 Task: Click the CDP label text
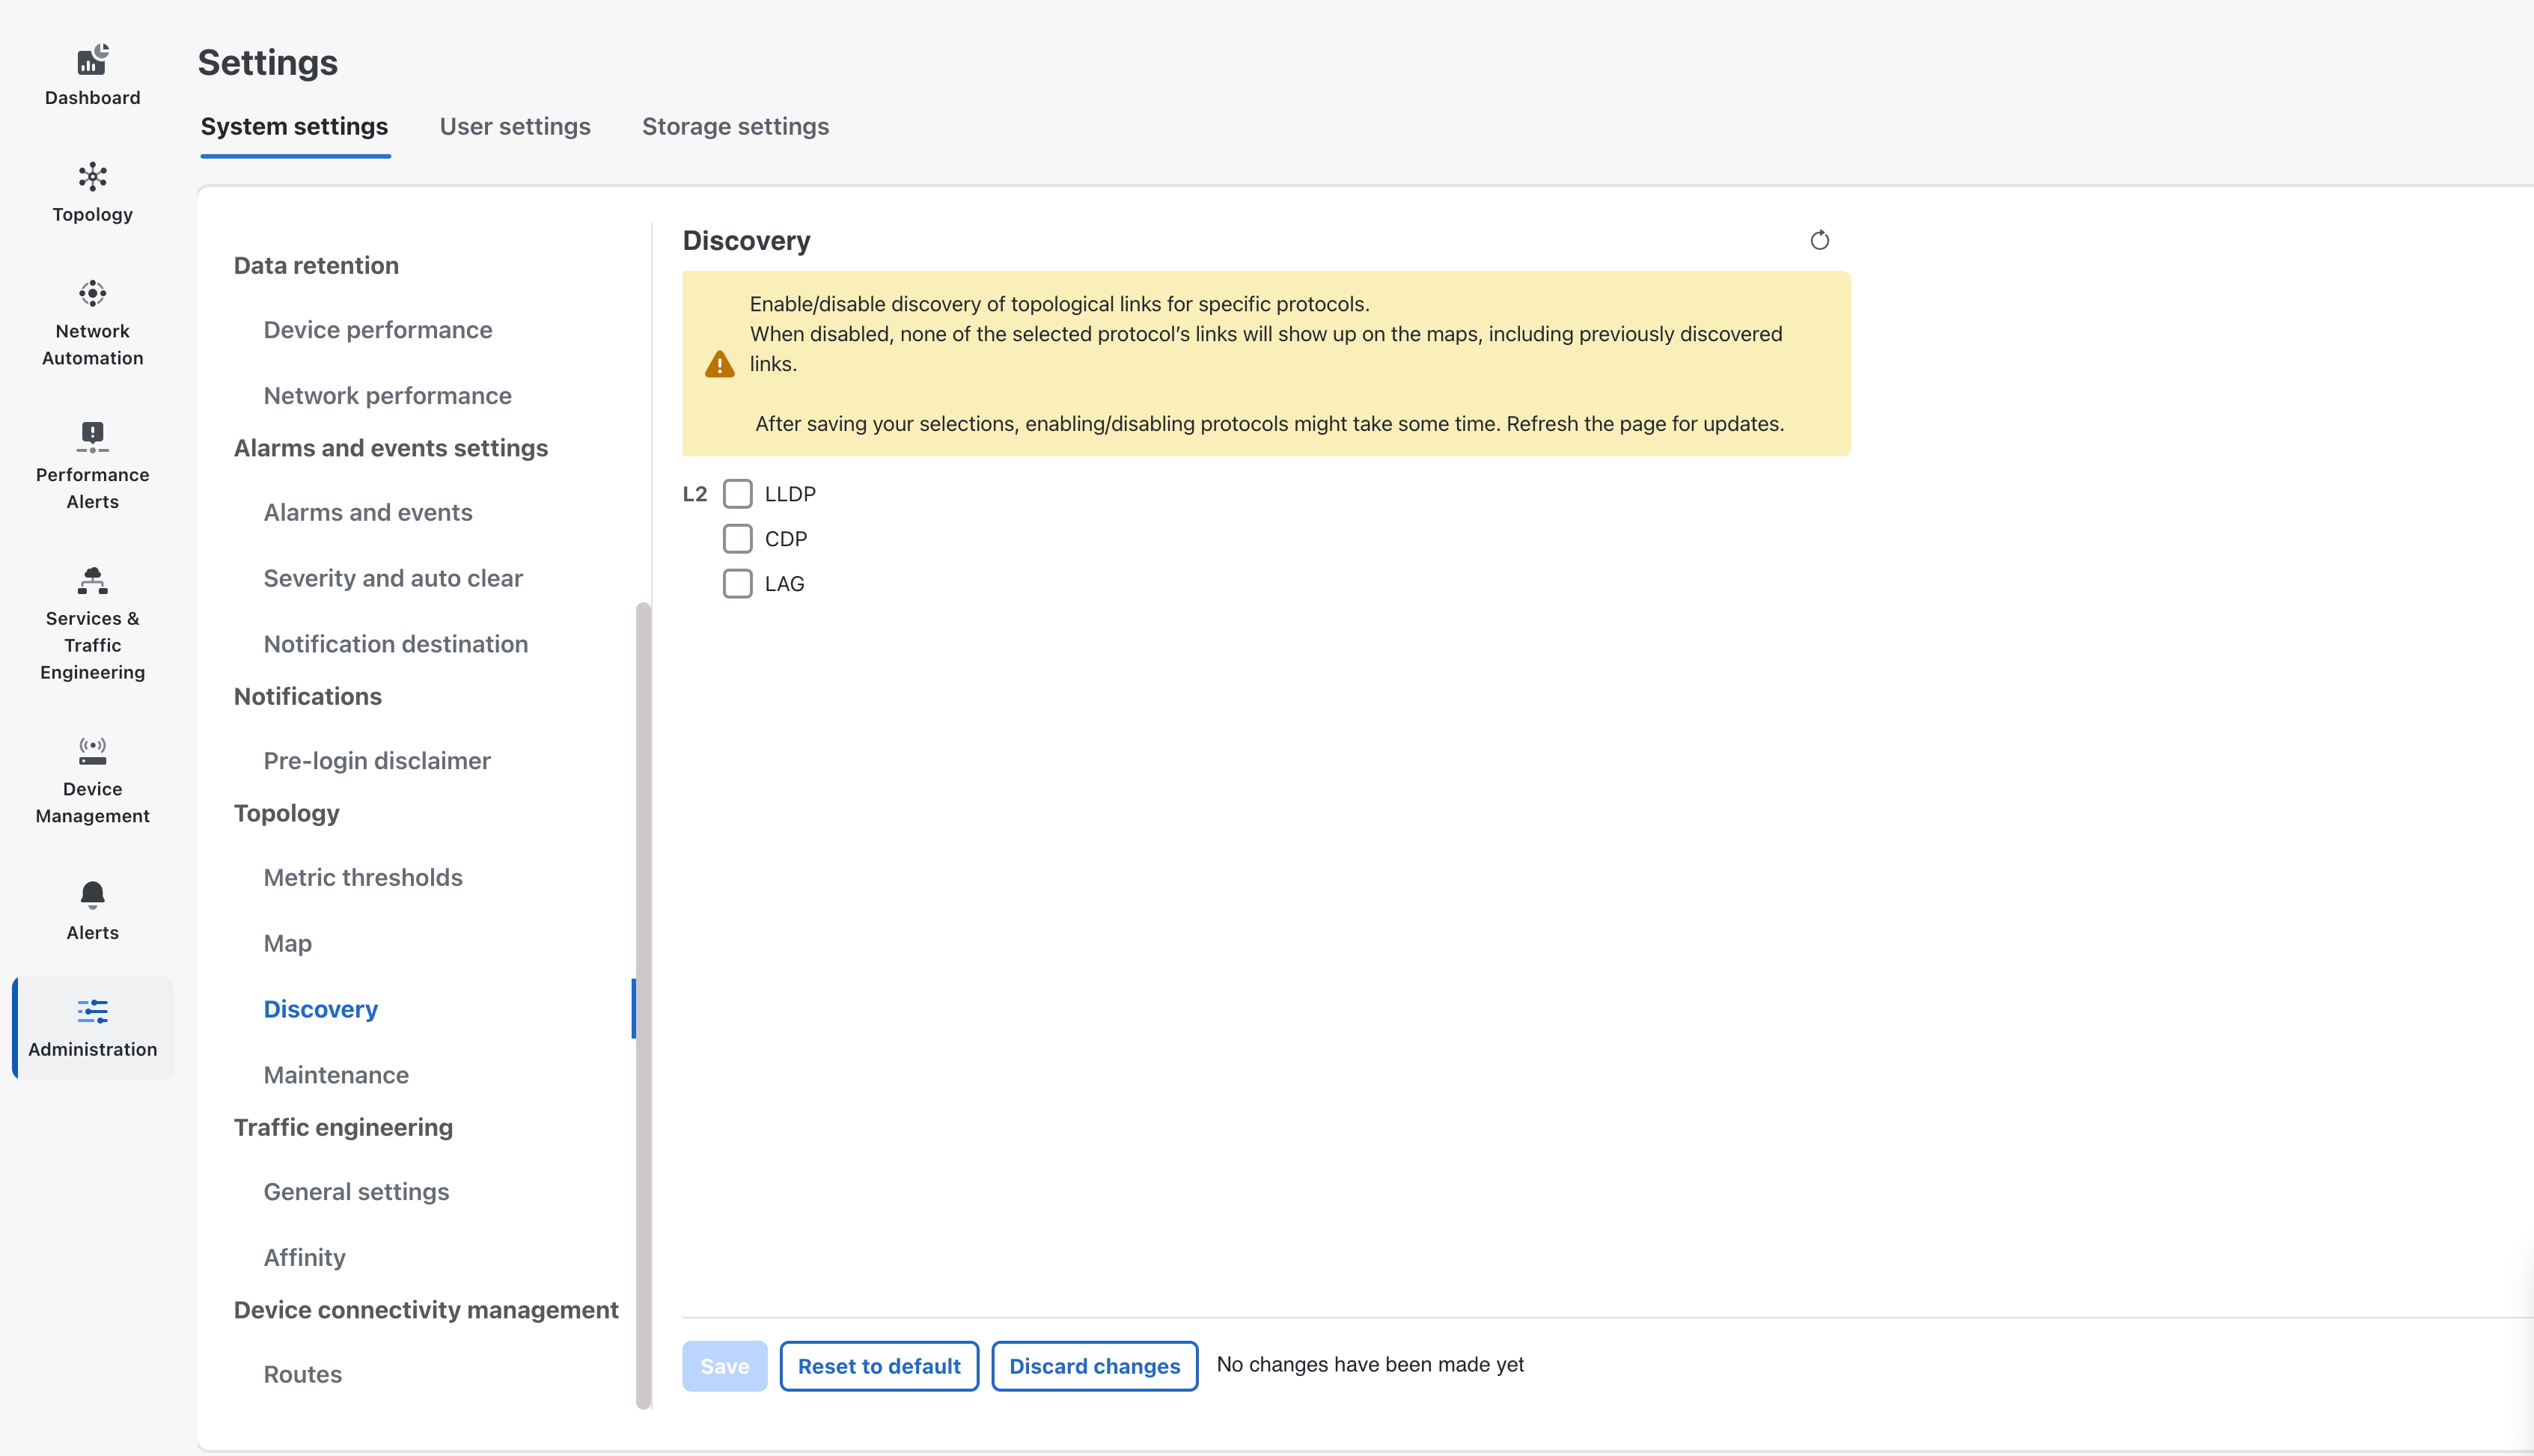(x=785, y=539)
